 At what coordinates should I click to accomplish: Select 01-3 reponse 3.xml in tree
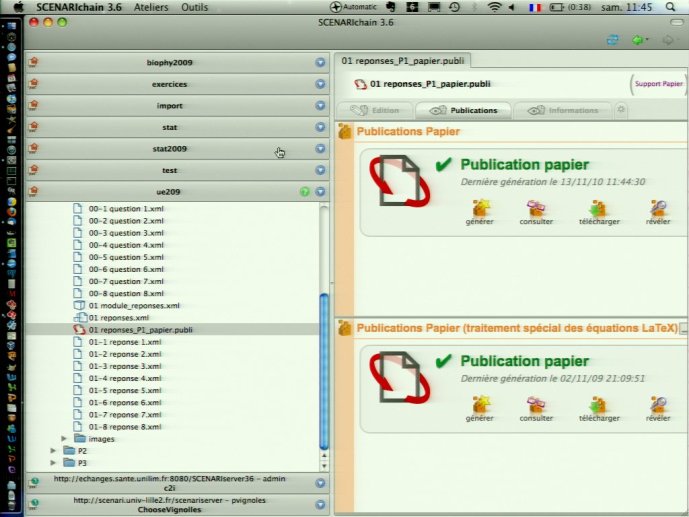click(x=125, y=366)
